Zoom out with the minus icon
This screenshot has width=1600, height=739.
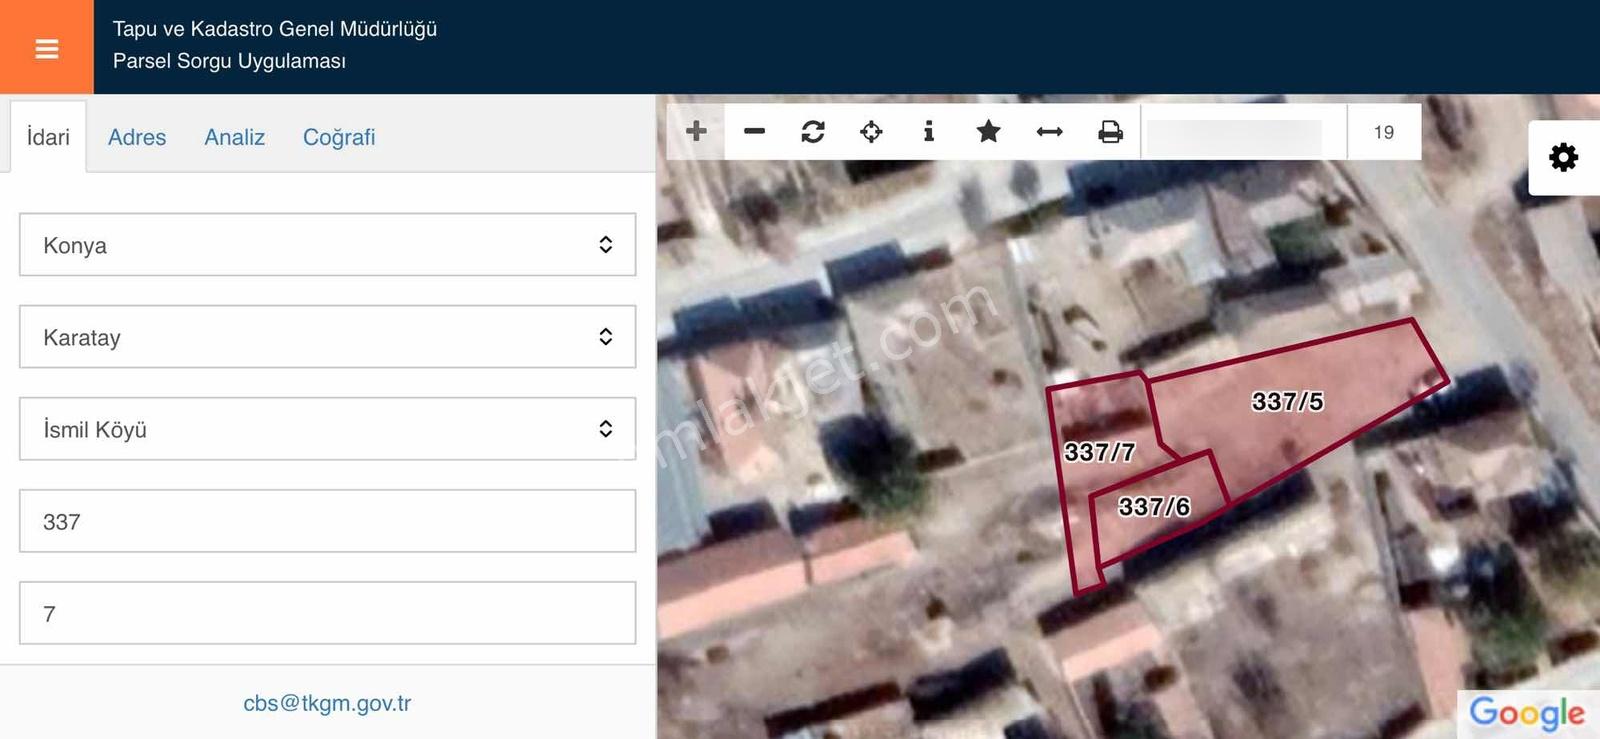(755, 131)
